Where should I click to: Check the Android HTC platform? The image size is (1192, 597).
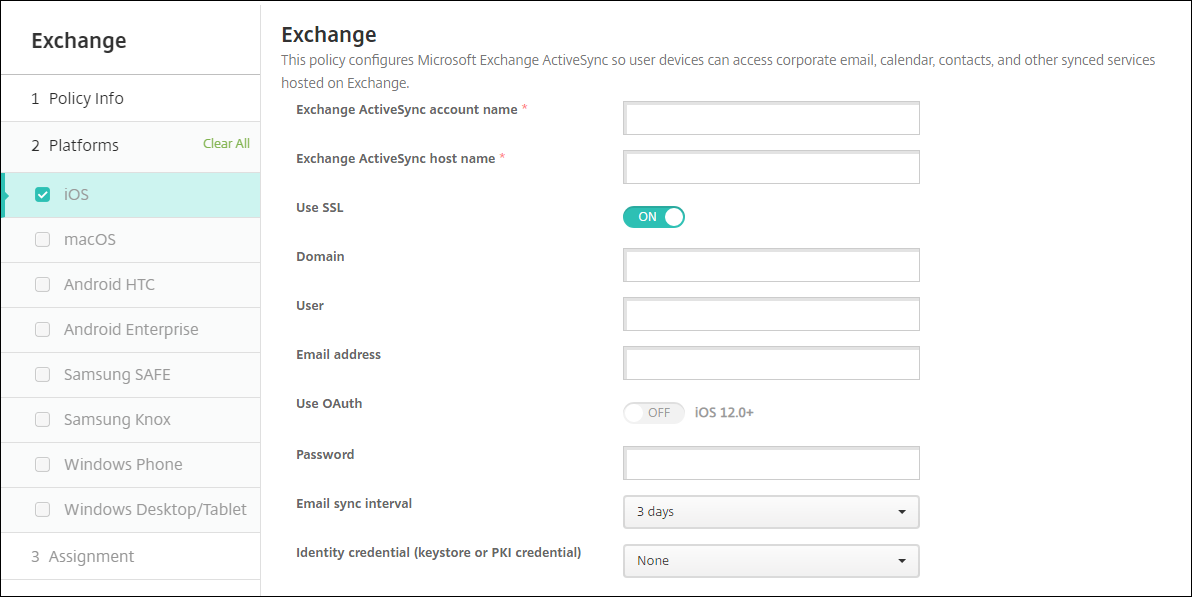43,285
